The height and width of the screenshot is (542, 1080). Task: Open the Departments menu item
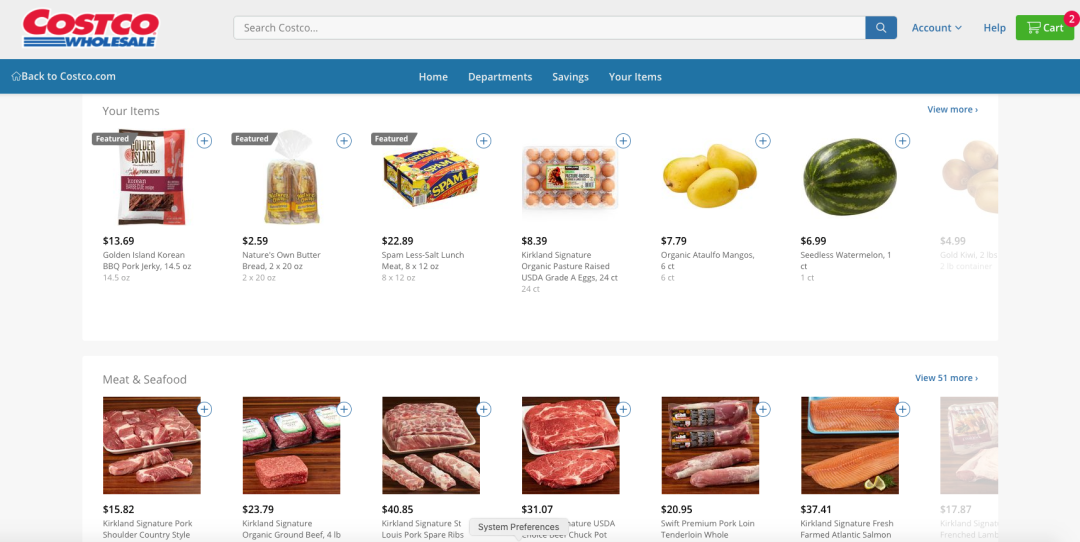click(500, 76)
